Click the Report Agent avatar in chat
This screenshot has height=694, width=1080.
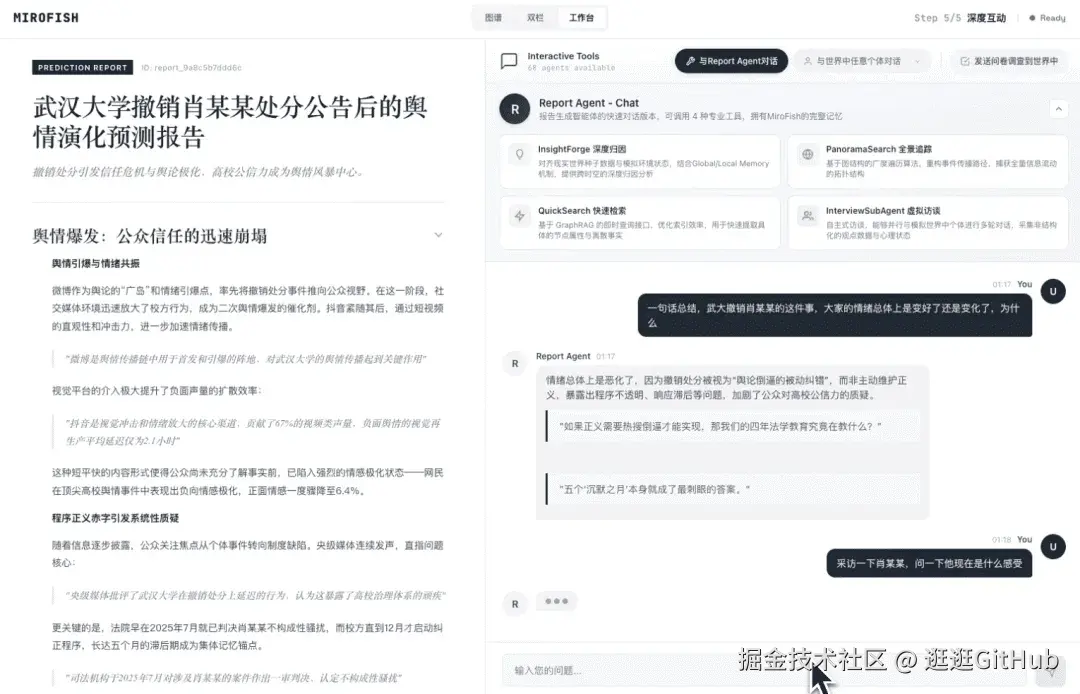point(514,109)
